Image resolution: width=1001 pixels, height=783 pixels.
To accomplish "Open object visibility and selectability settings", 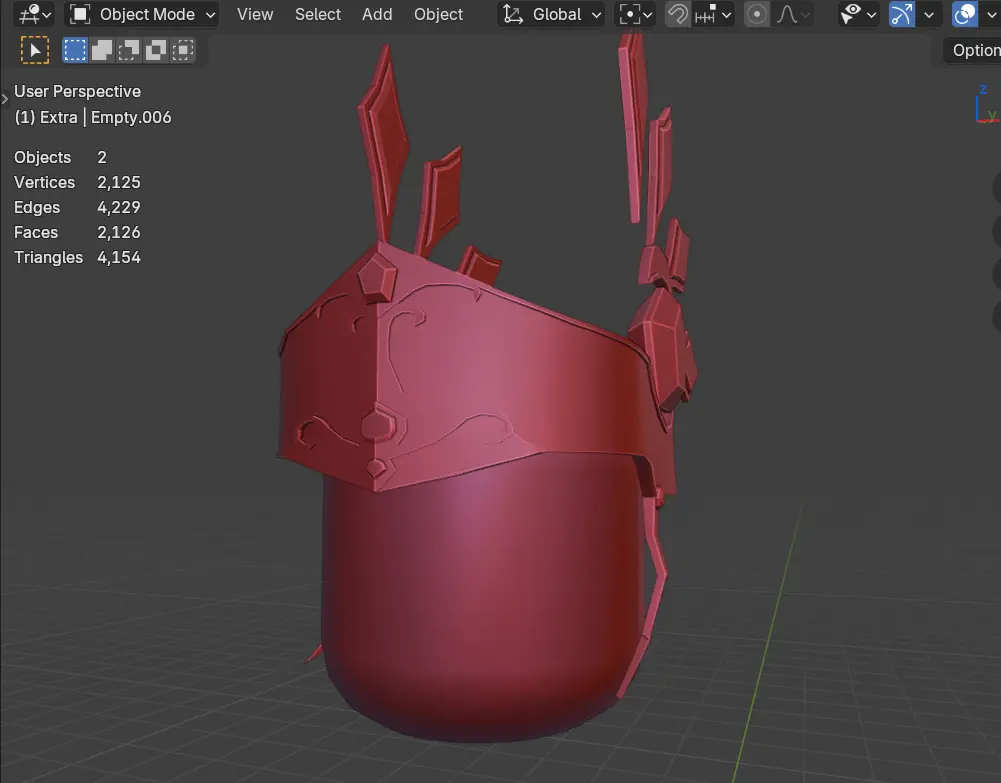I will 857,15.
